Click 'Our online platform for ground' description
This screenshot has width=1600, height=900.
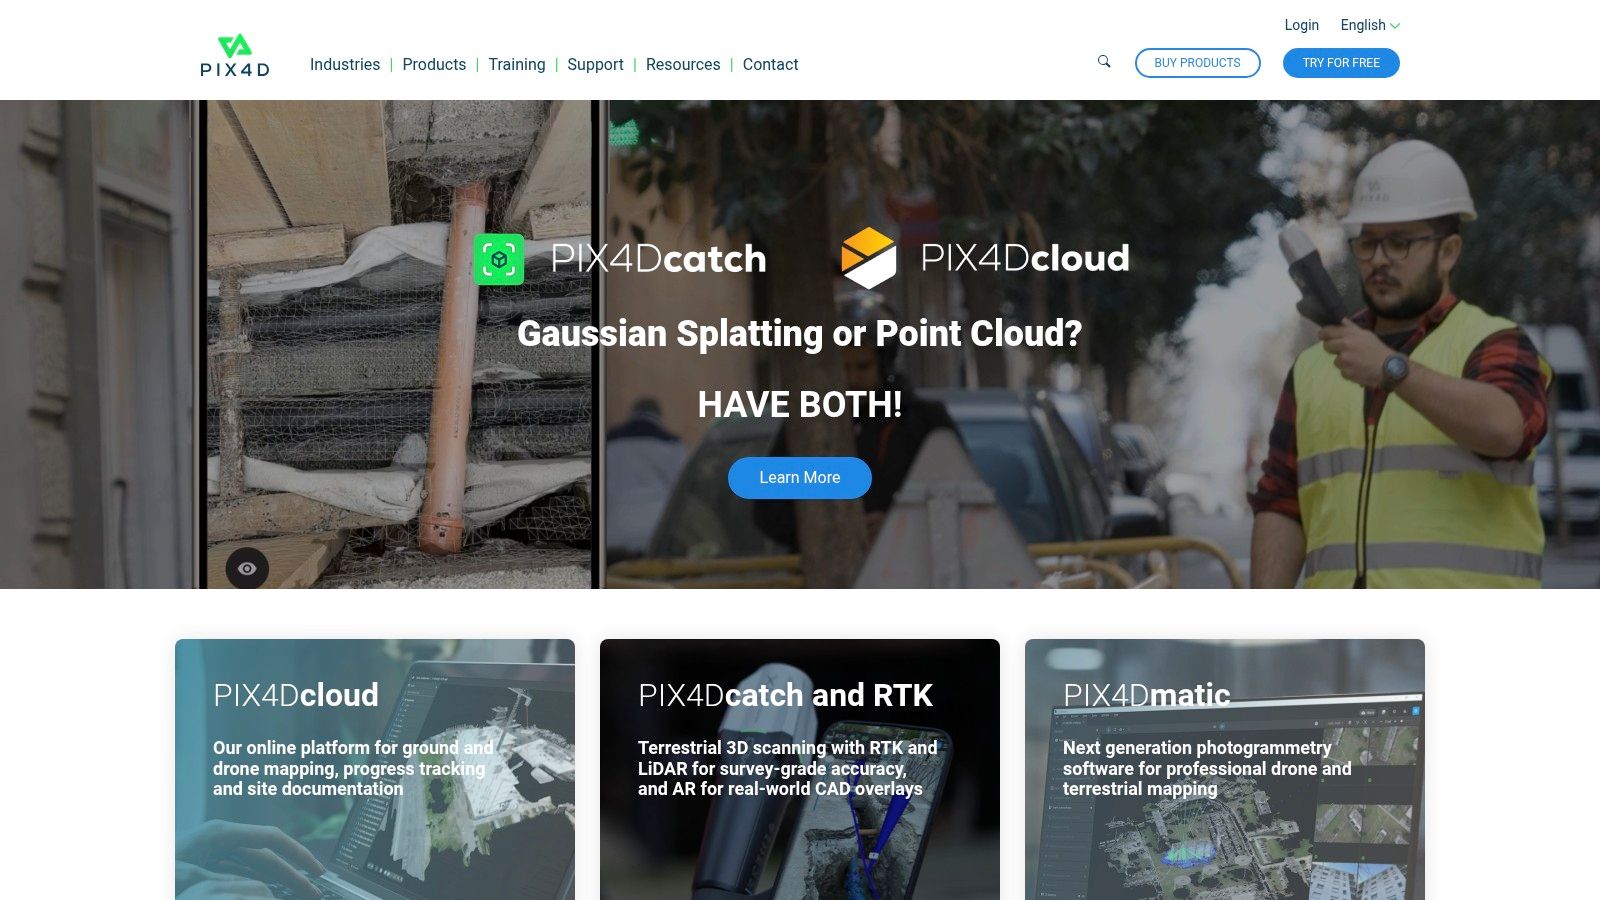[x=353, y=768]
